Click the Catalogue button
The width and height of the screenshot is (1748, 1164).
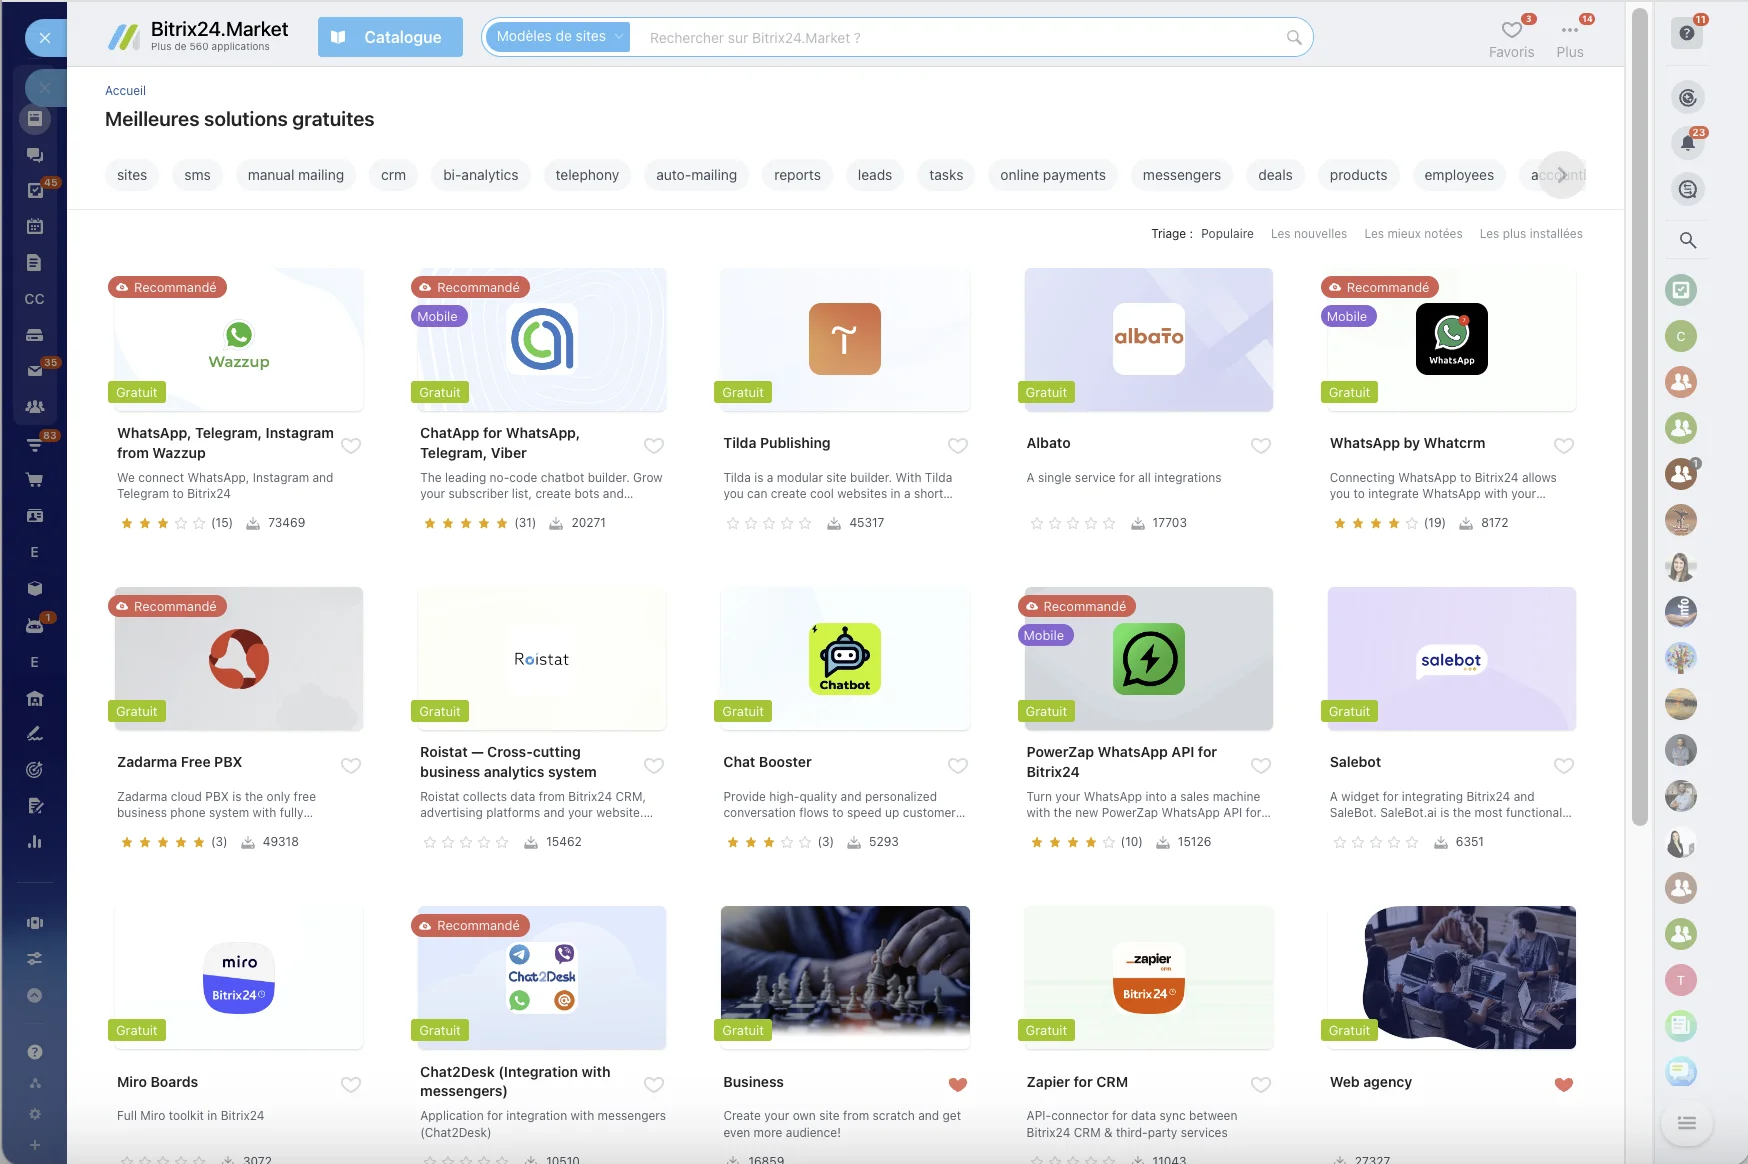pyautogui.click(x=390, y=37)
